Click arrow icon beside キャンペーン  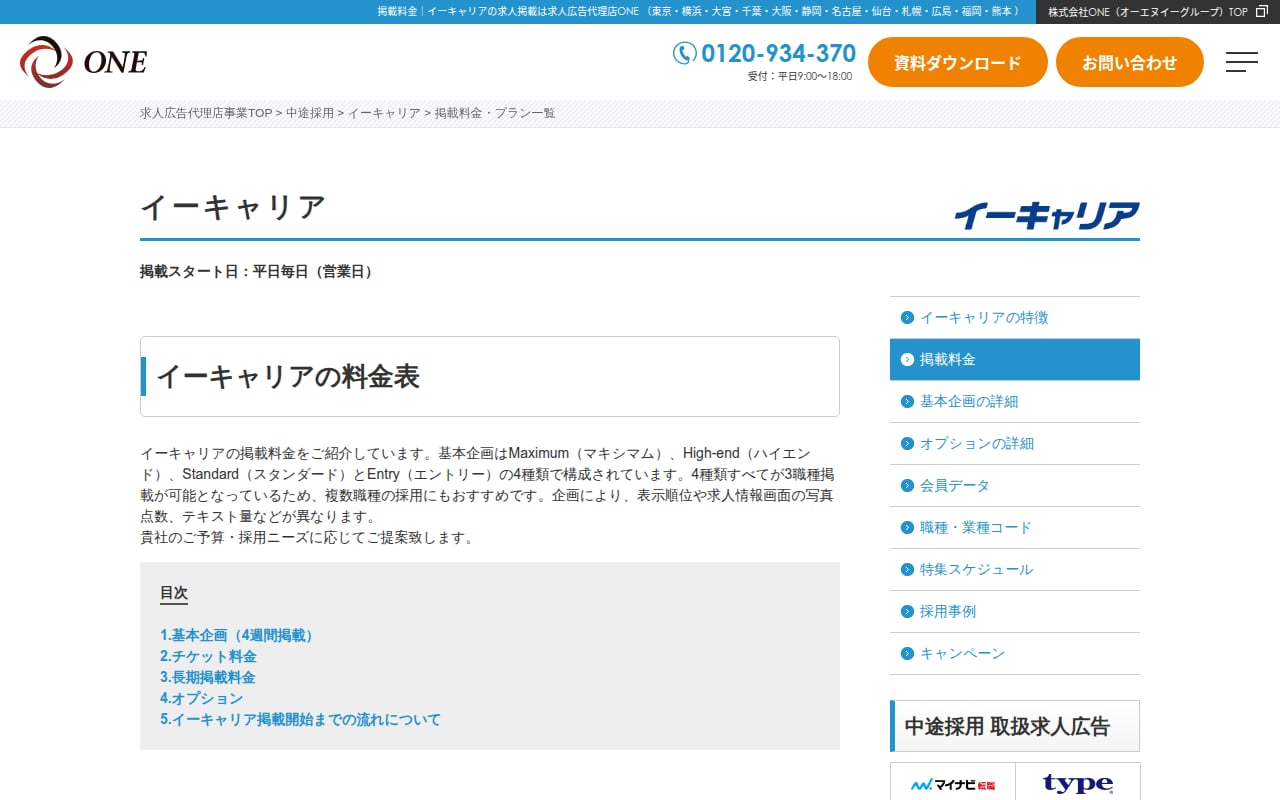coord(907,654)
